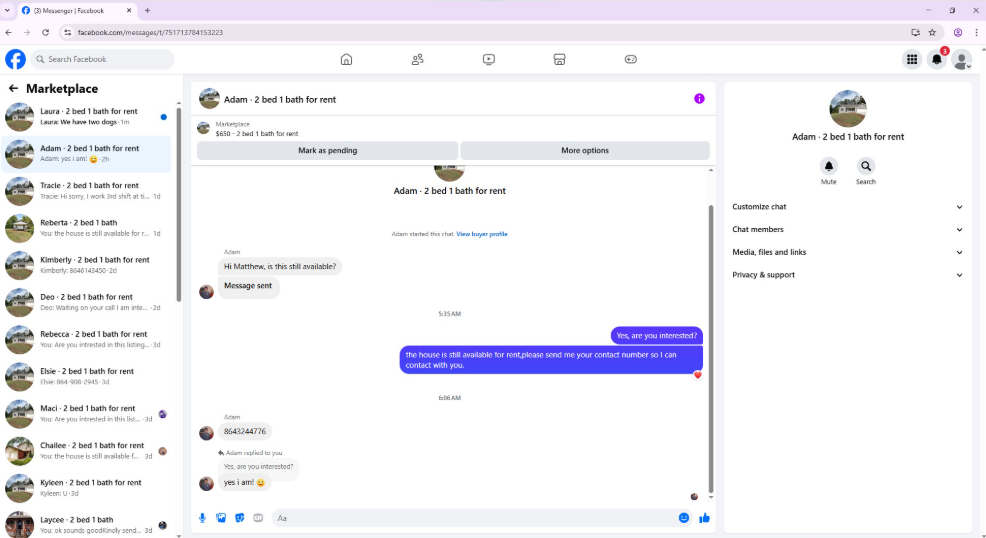The height and width of the screenshot is (538, 986).
Task: Click Adam's avatar in chat header
Action: (x=209, y=99)
